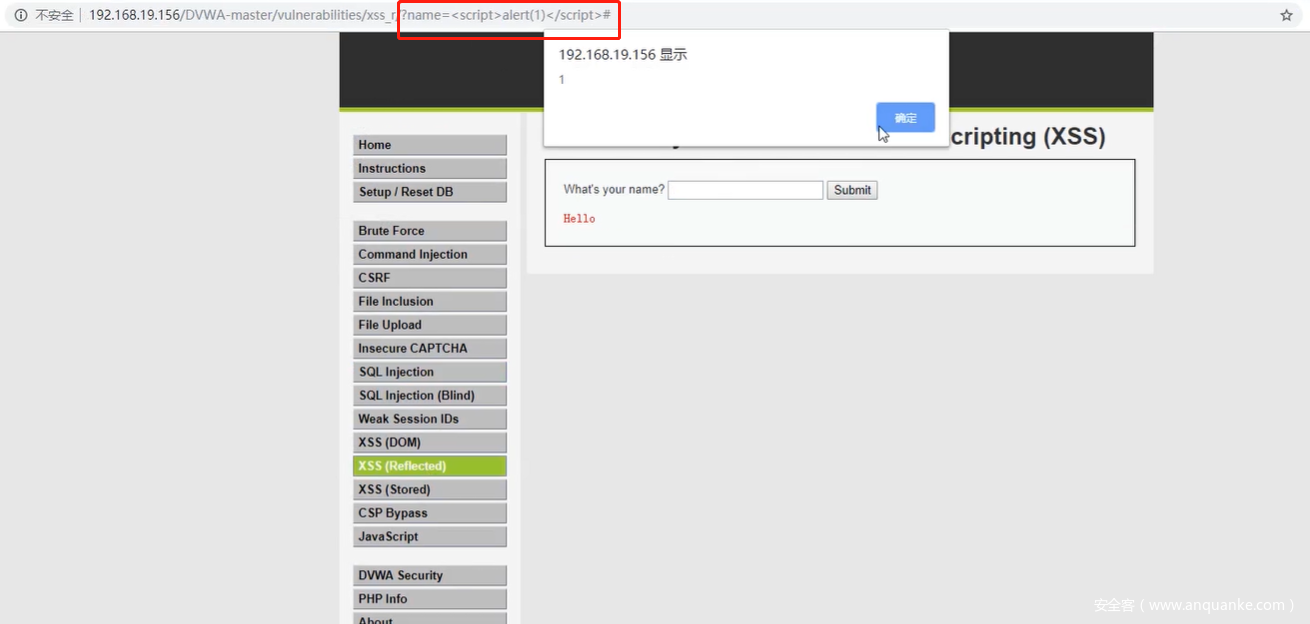Click the "192.168.19.156 显示" dialog title
The image size is (1310, 624).
coord(623,55)
